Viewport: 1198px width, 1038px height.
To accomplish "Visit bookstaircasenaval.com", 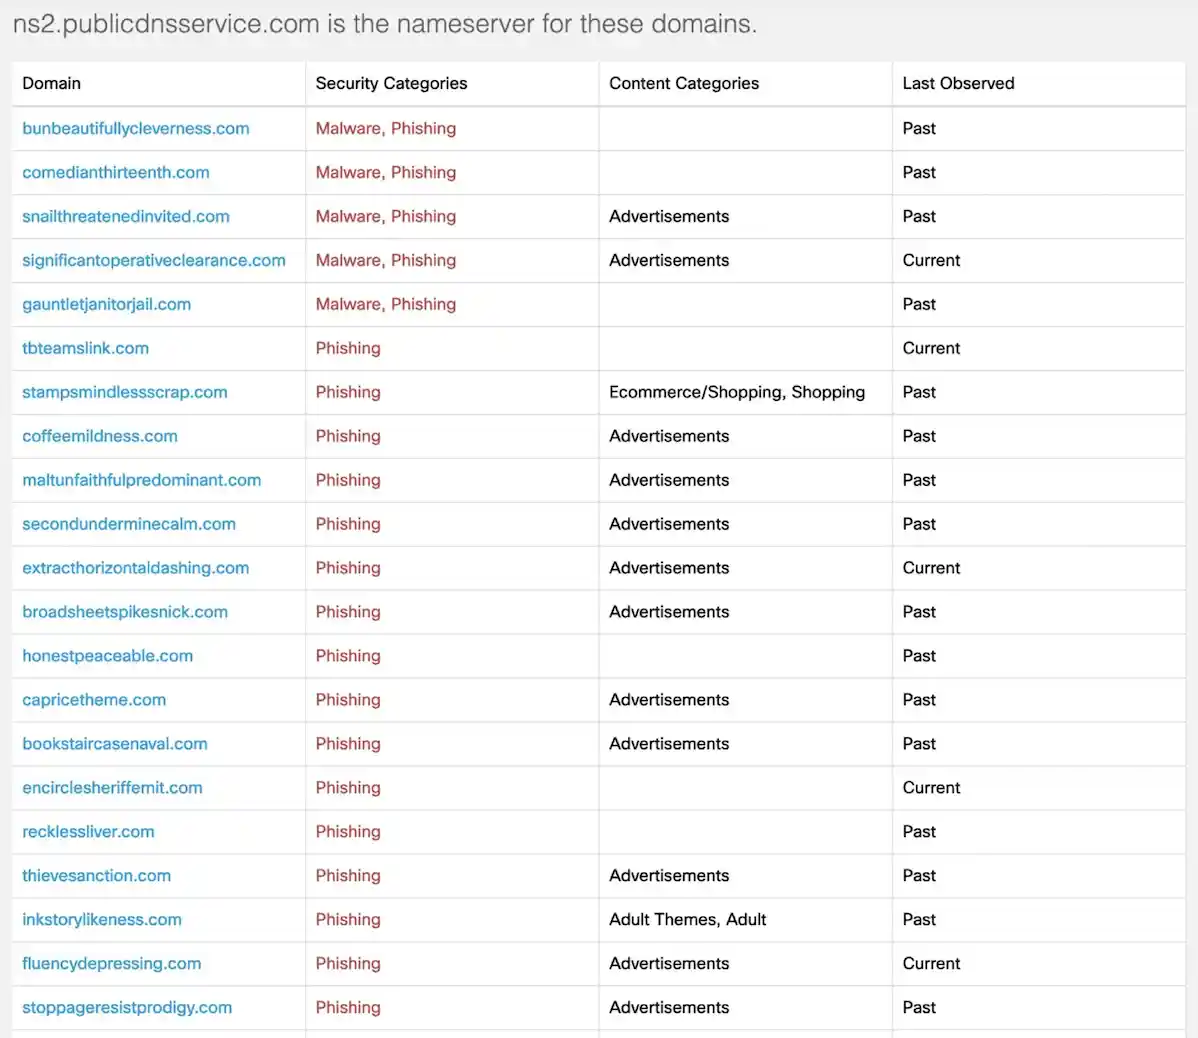I will [x=114, y=744].
